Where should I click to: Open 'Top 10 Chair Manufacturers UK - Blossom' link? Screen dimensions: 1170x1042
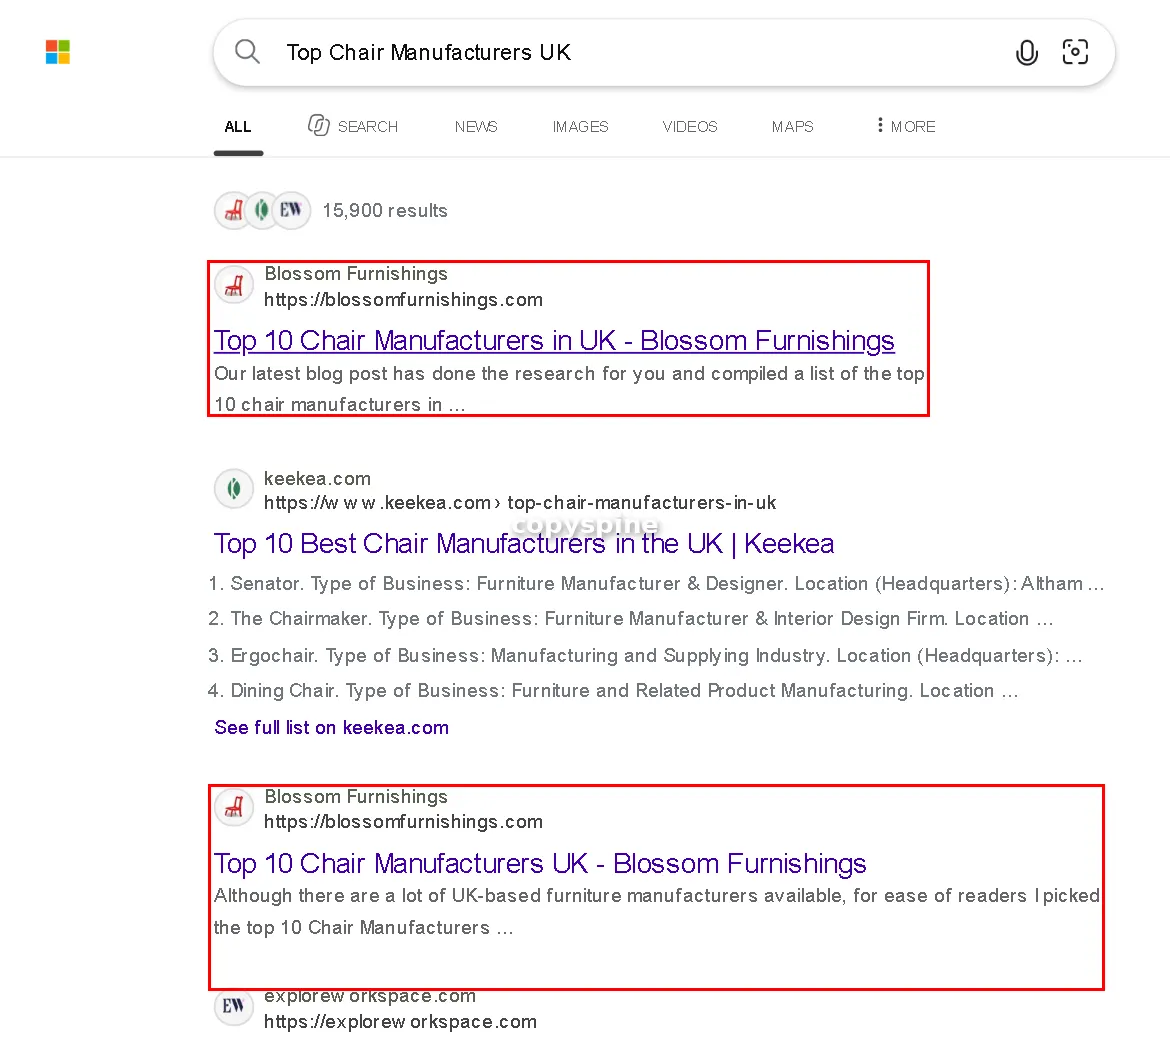click(x=540, y=864)
